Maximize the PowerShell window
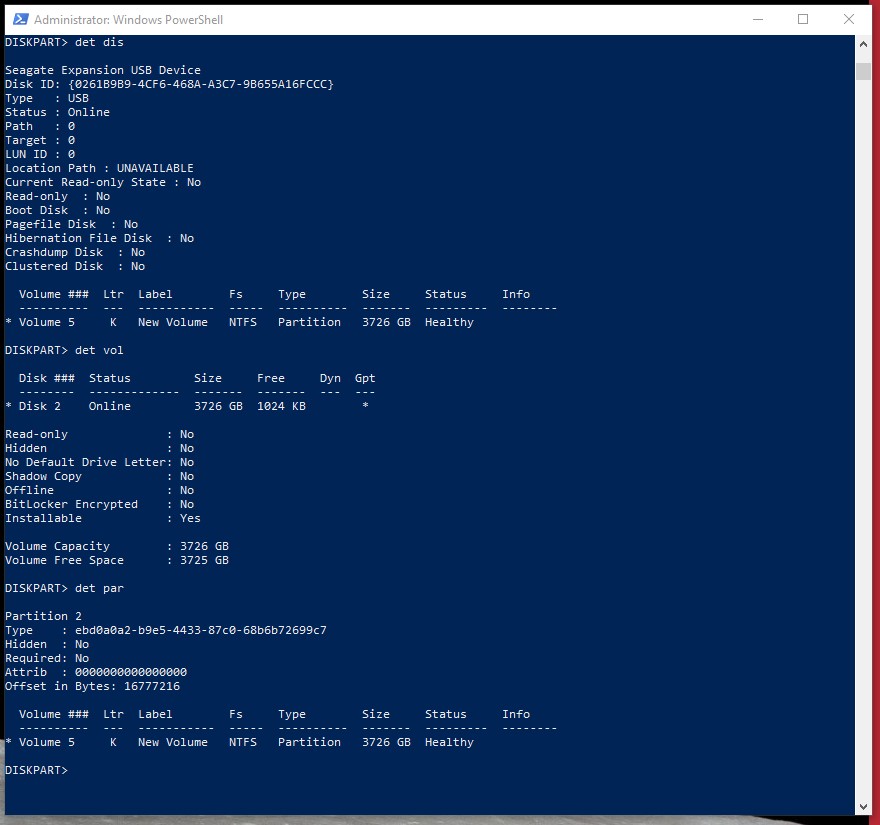Image resolution: width=880 pixels, height=825 pixels. click(802, 19)
